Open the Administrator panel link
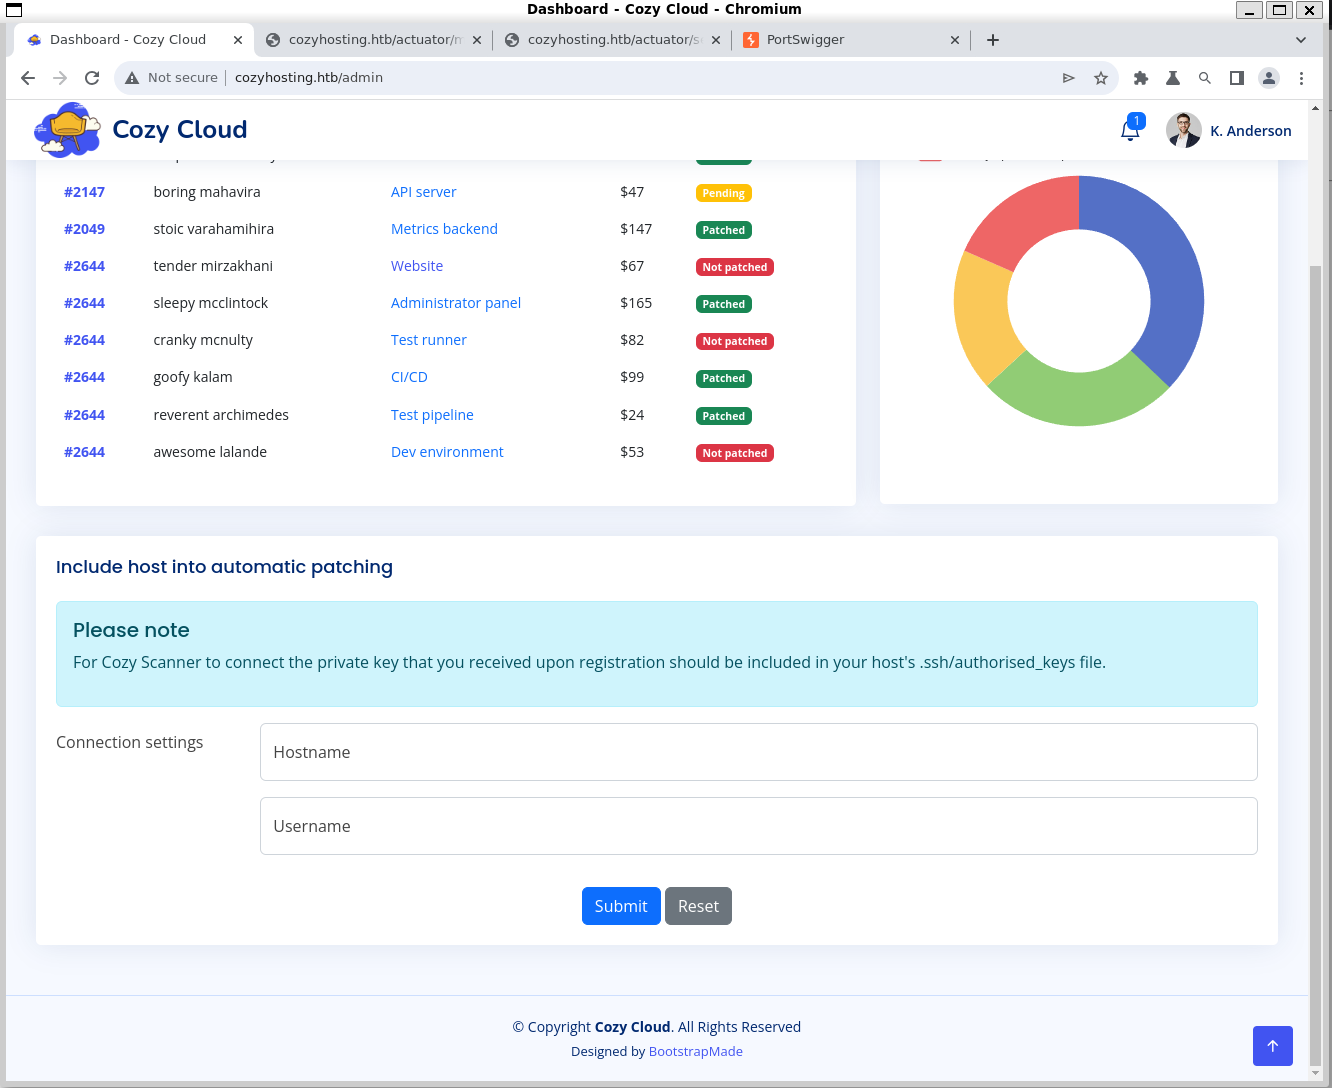Image resolution: width=1332 pixels, height=1088 pixels. 456,303
